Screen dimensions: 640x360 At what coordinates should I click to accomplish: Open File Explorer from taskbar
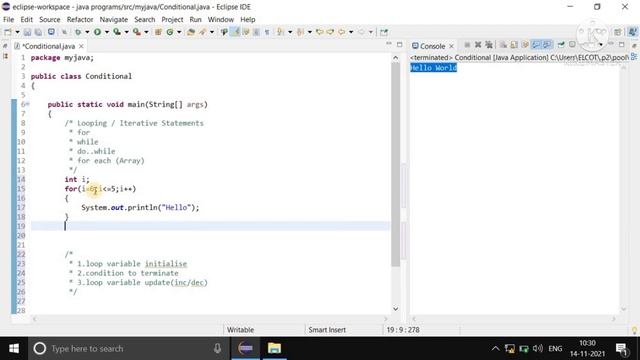[274, 349]
